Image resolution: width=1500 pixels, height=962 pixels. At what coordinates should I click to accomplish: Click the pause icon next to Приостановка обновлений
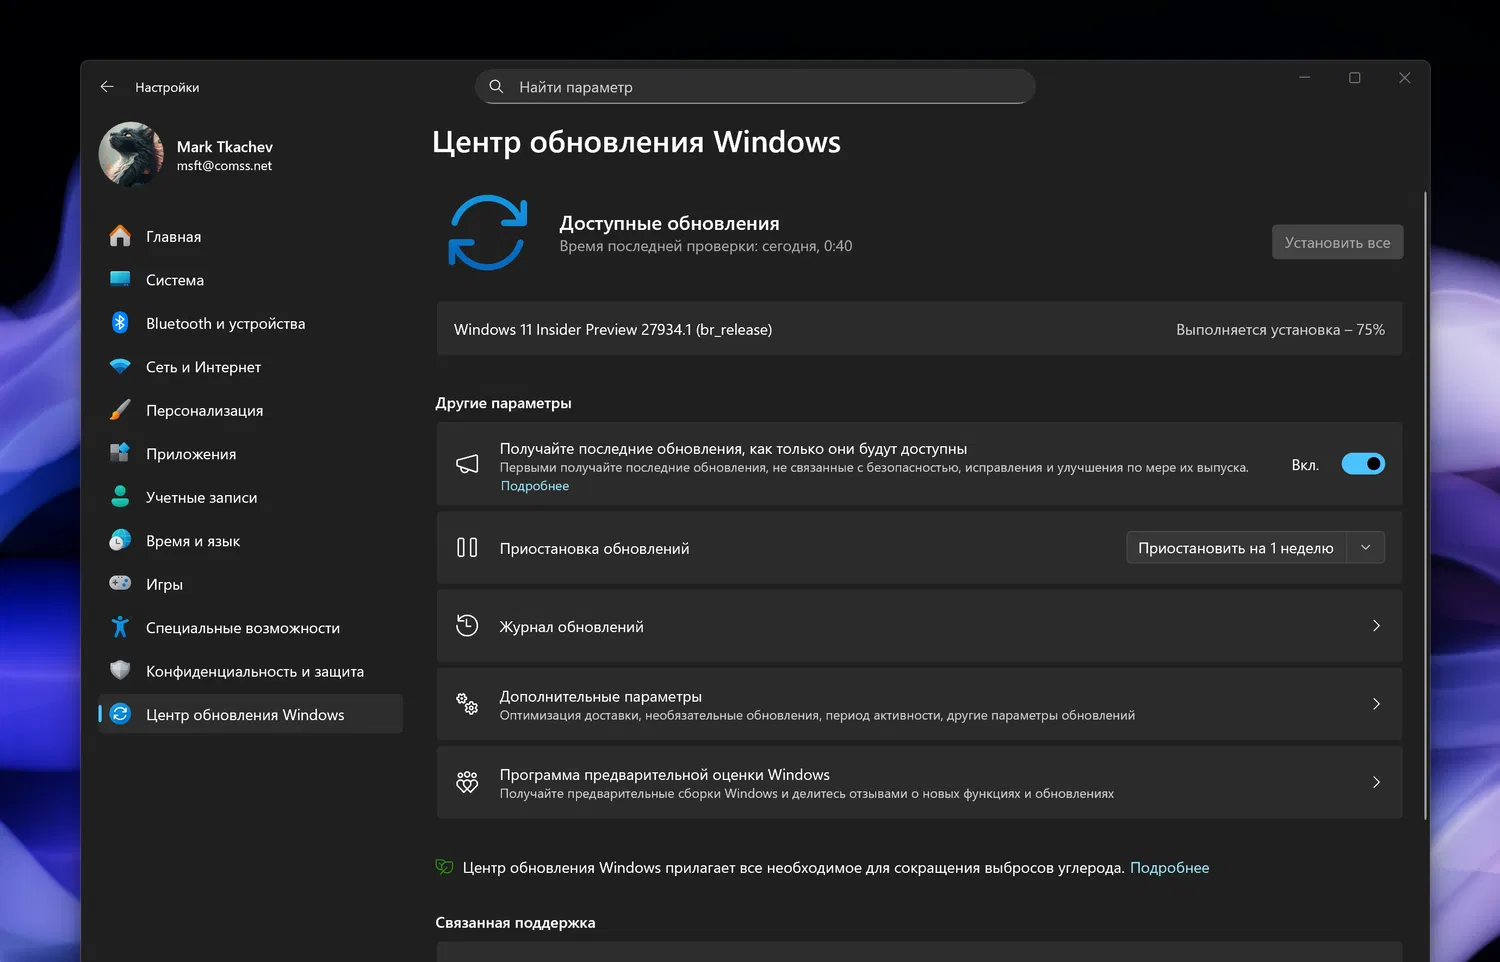pos(467,547)
